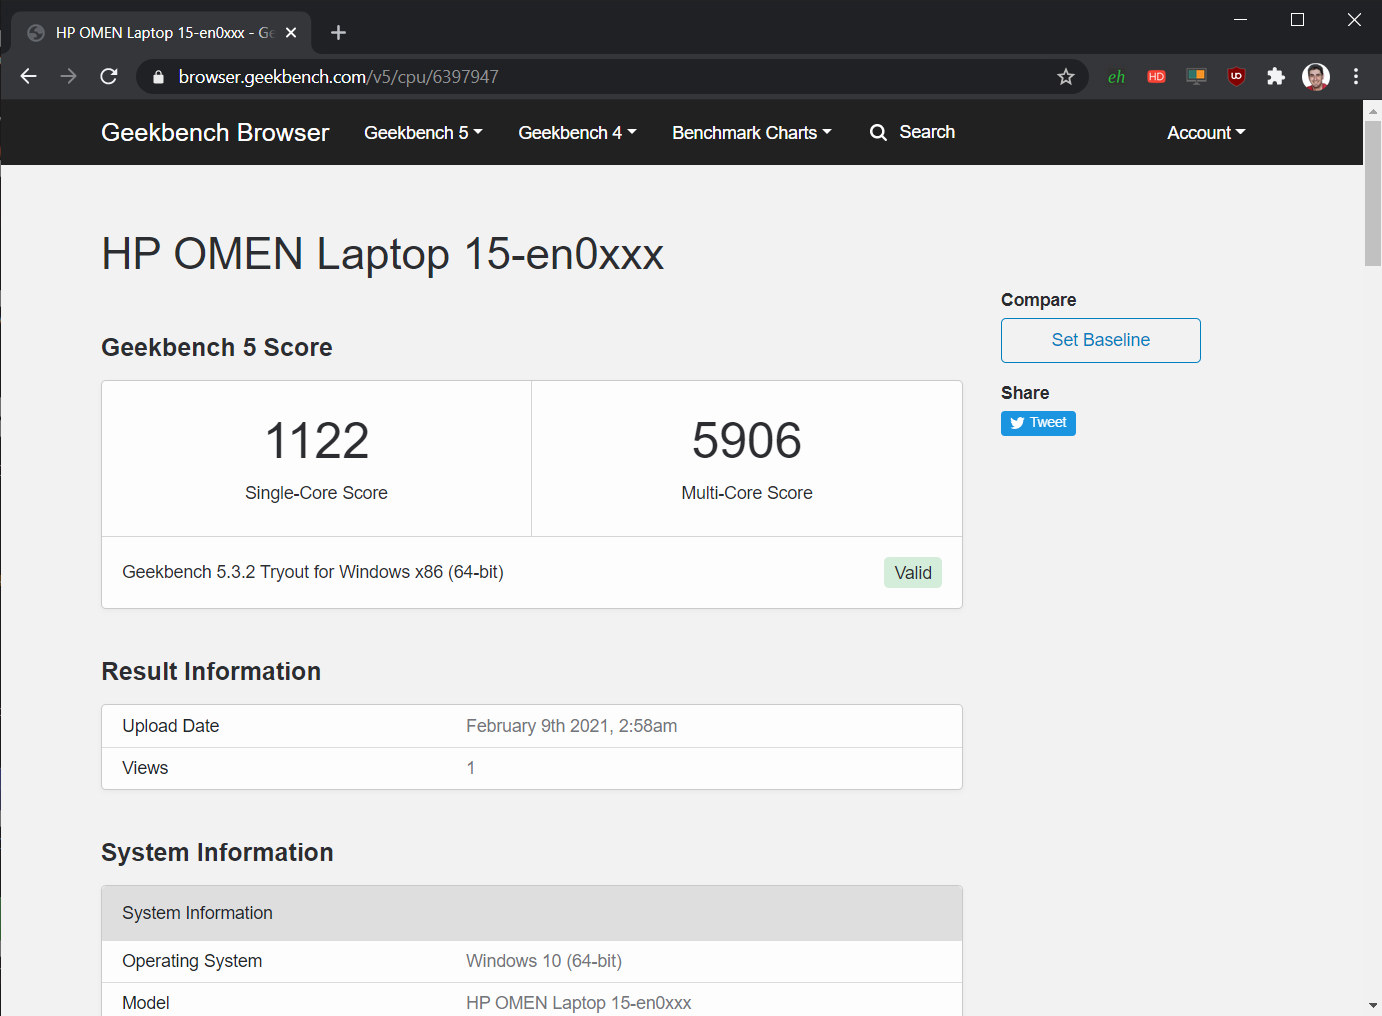Open Chrome's three-dot menu
The image size is (1382, 1016).
click(x=1356, y=77)
